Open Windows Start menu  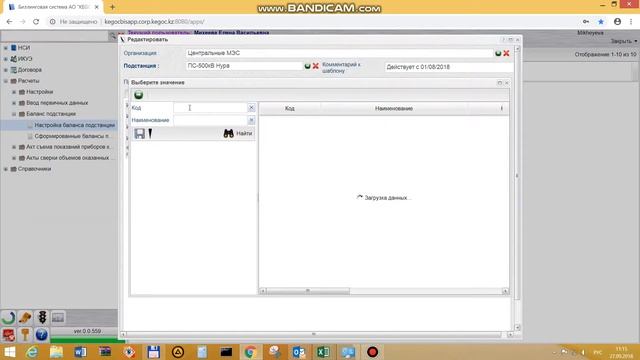(x=9, y=352)
